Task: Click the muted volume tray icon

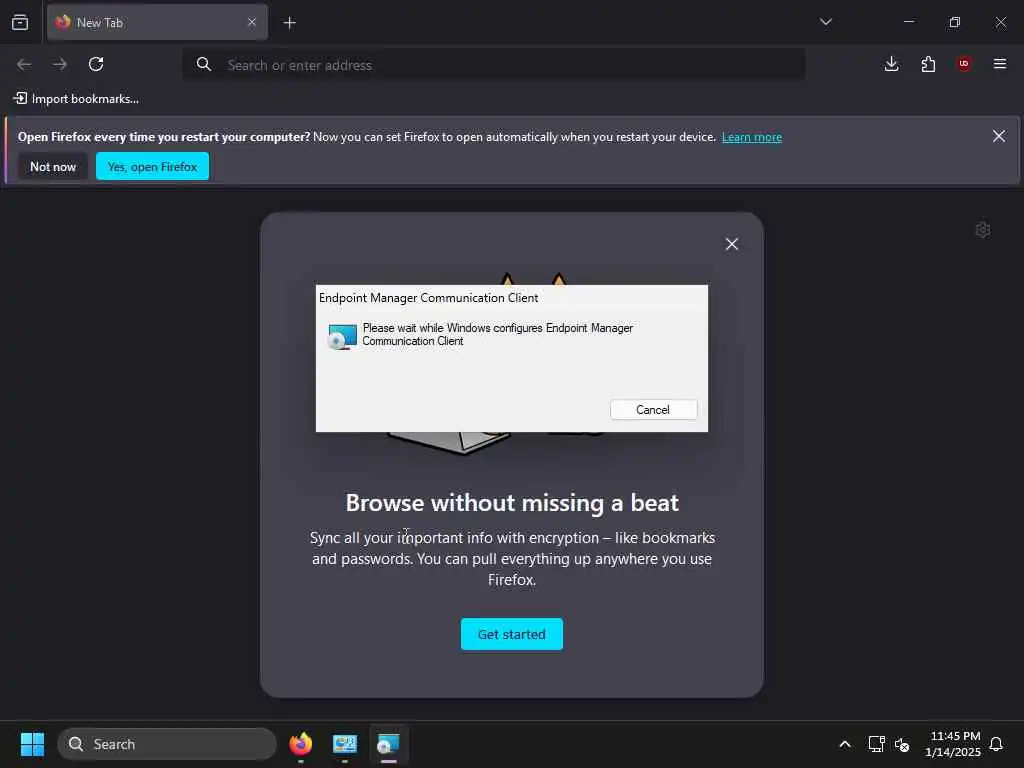Action: (903, 744)
